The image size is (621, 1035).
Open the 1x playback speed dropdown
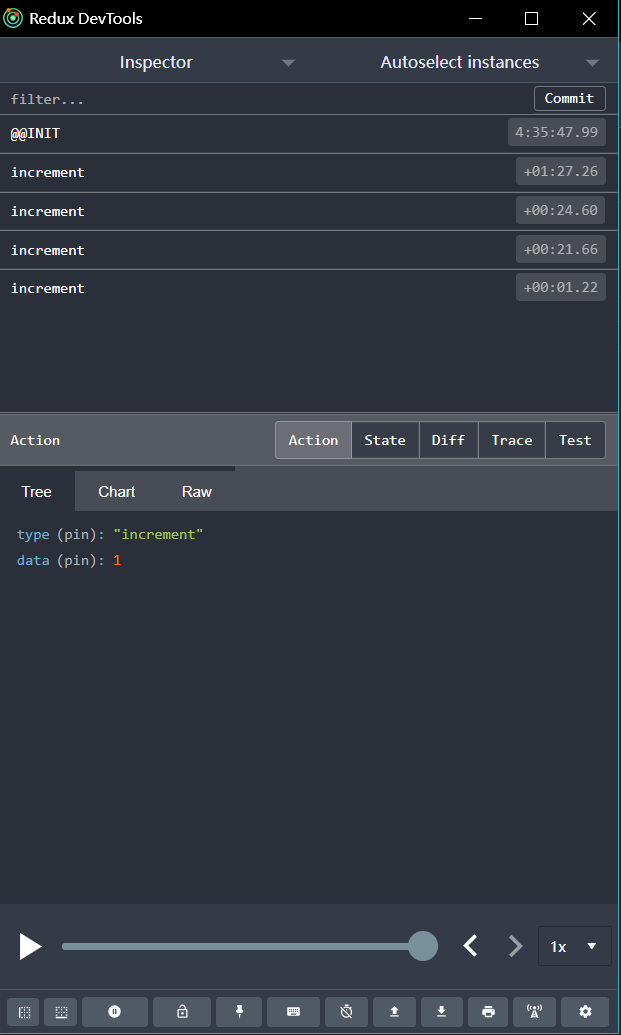coord(574,947)
